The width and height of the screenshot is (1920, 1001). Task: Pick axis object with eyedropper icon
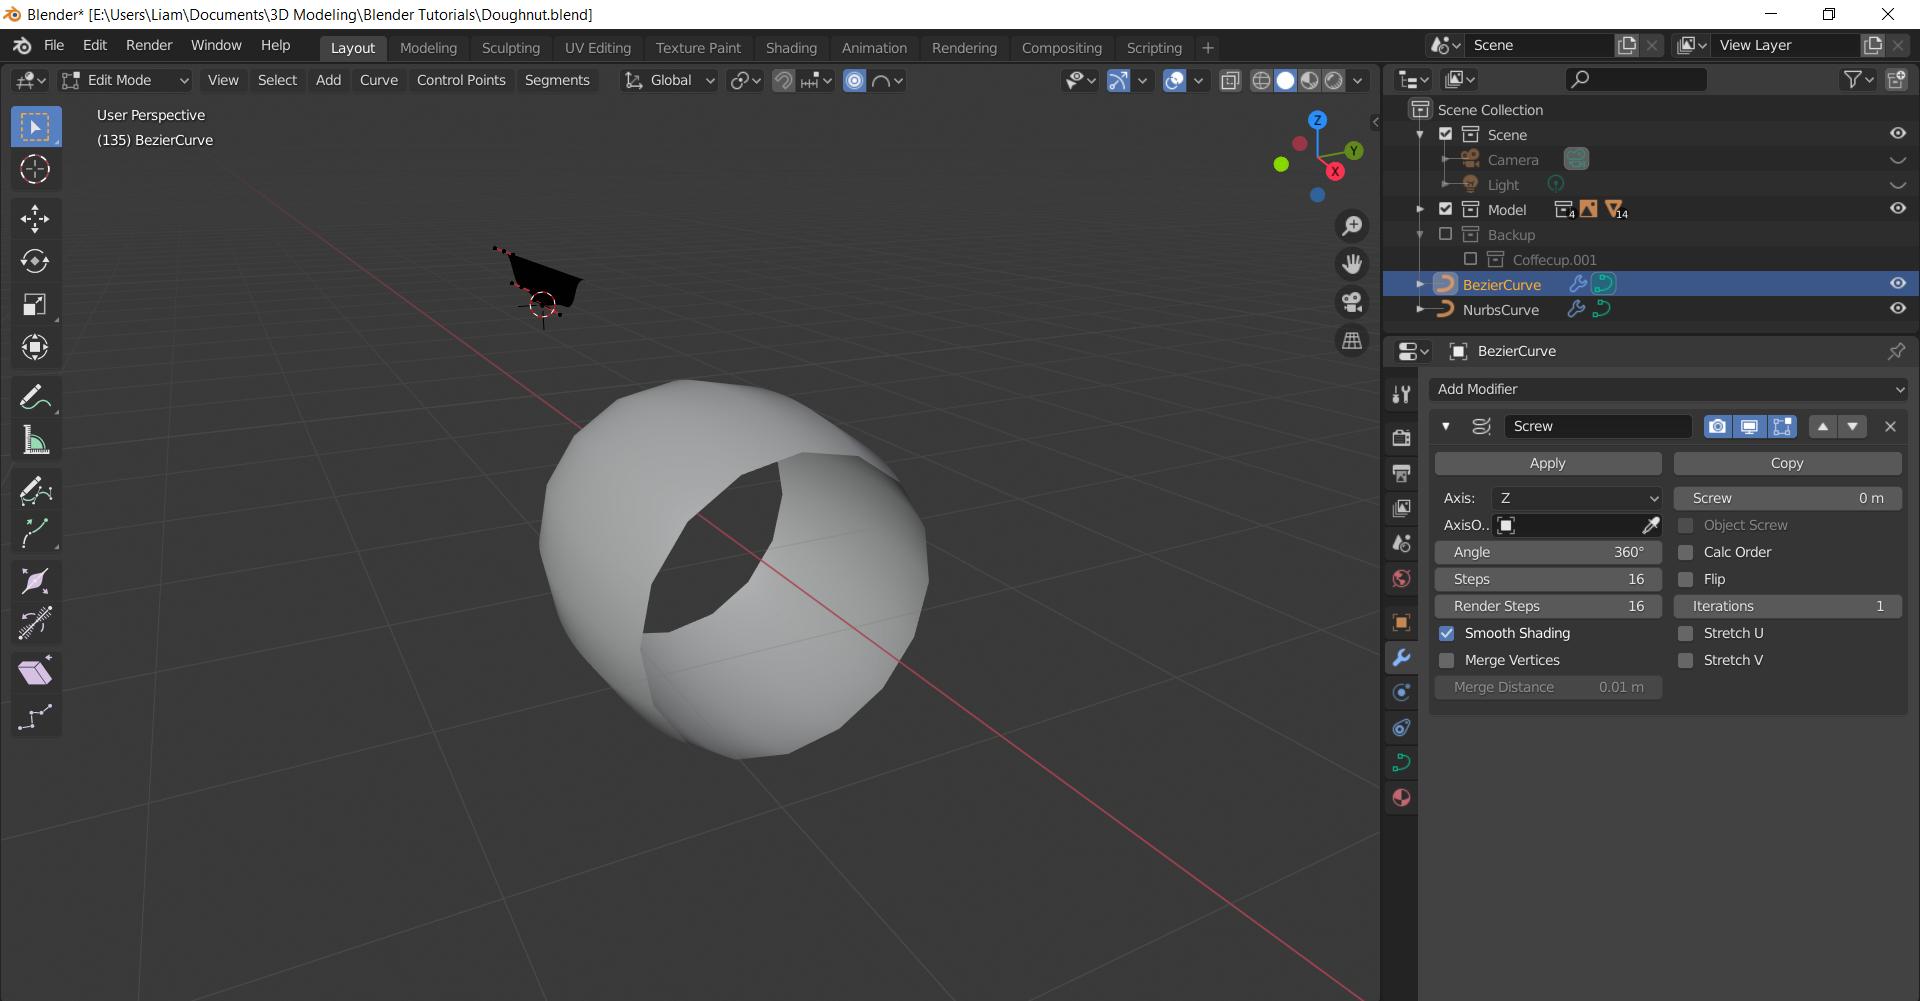point(1650,525)
